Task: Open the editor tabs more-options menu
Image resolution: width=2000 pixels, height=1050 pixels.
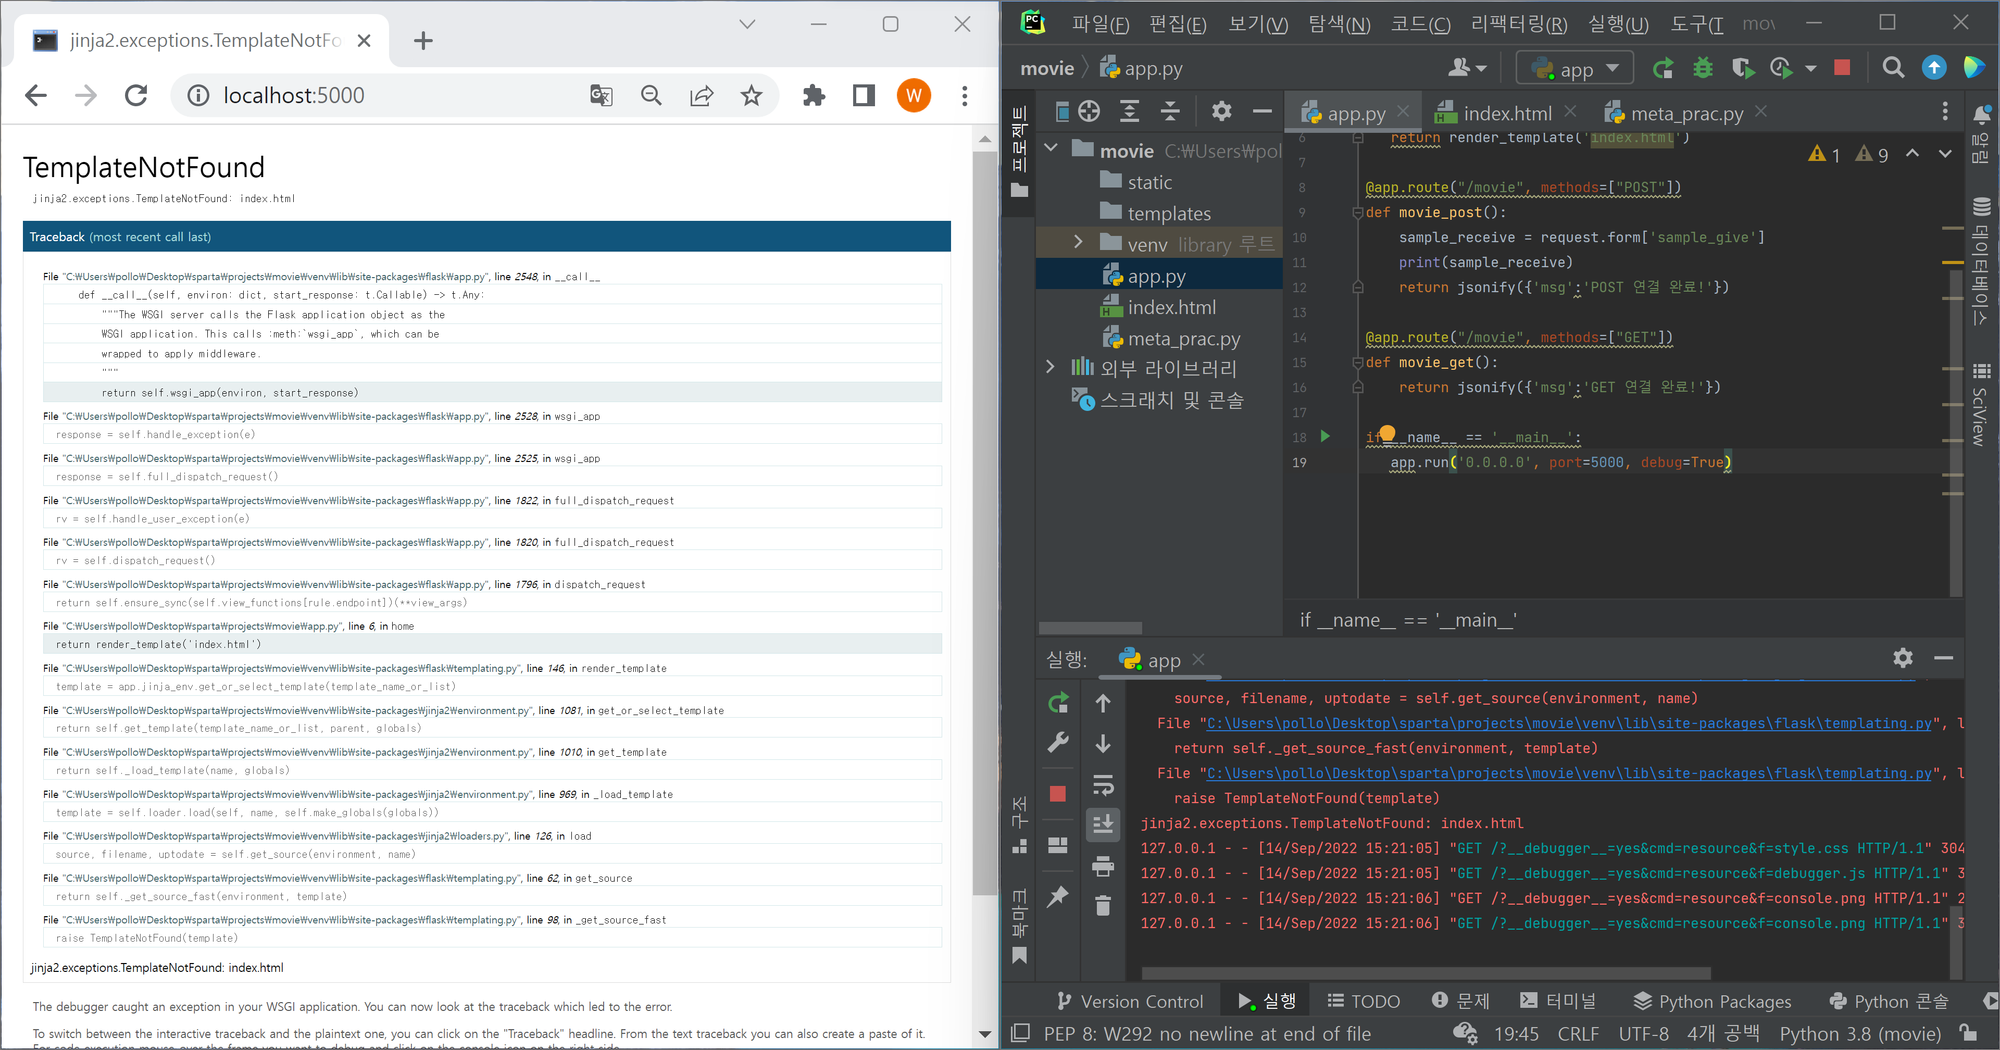Action: (x=1945, y=111)
